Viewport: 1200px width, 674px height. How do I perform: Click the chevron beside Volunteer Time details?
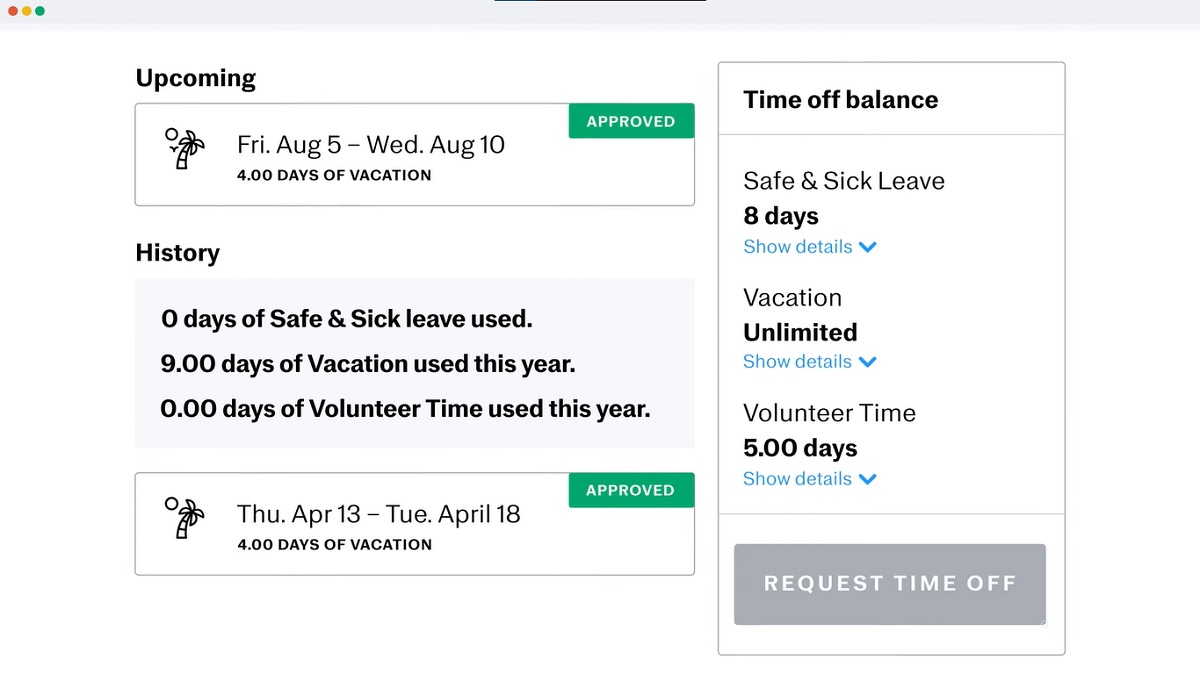click(x=867, y=479)
